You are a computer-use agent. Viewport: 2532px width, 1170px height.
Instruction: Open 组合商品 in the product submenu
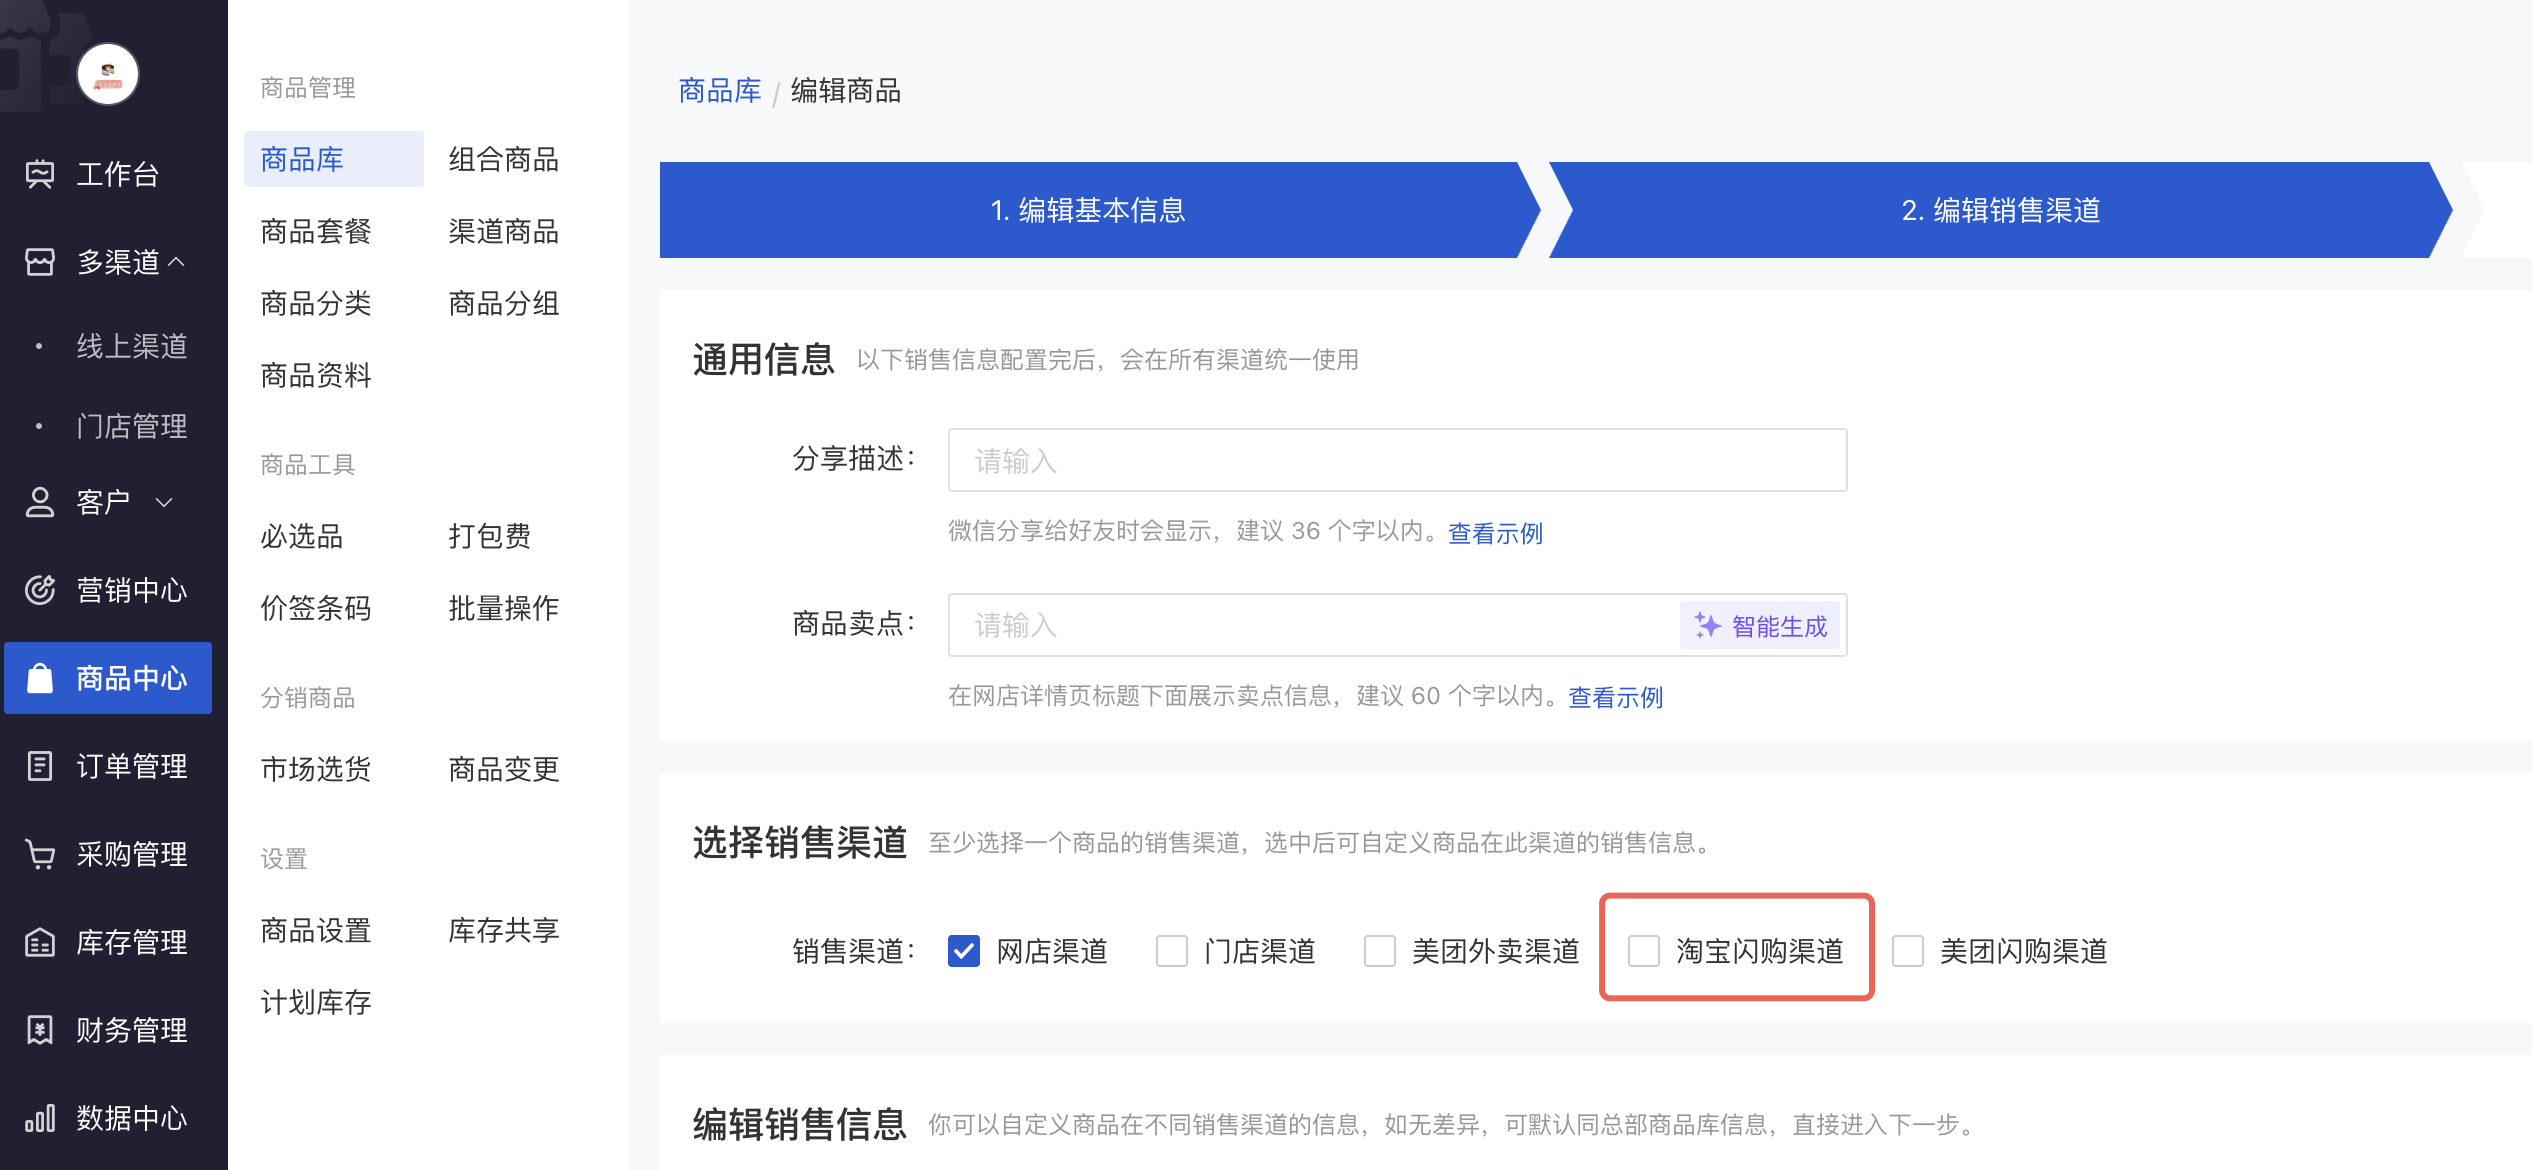tap(503, 160)
